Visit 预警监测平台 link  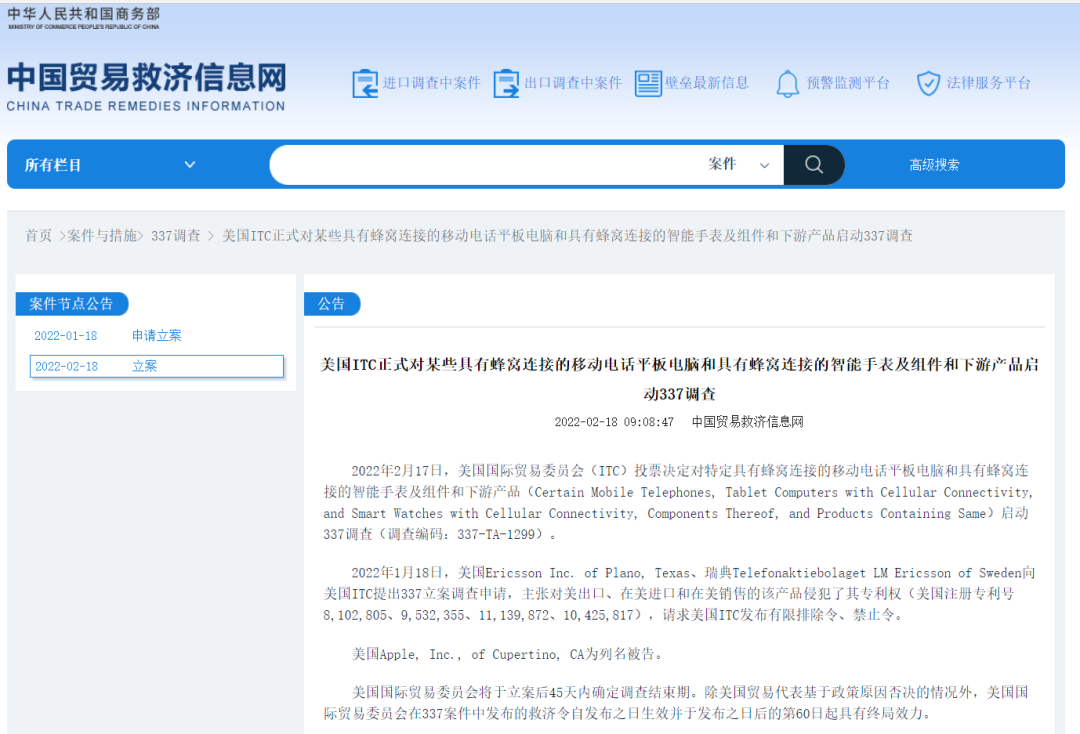pos(848,83)
